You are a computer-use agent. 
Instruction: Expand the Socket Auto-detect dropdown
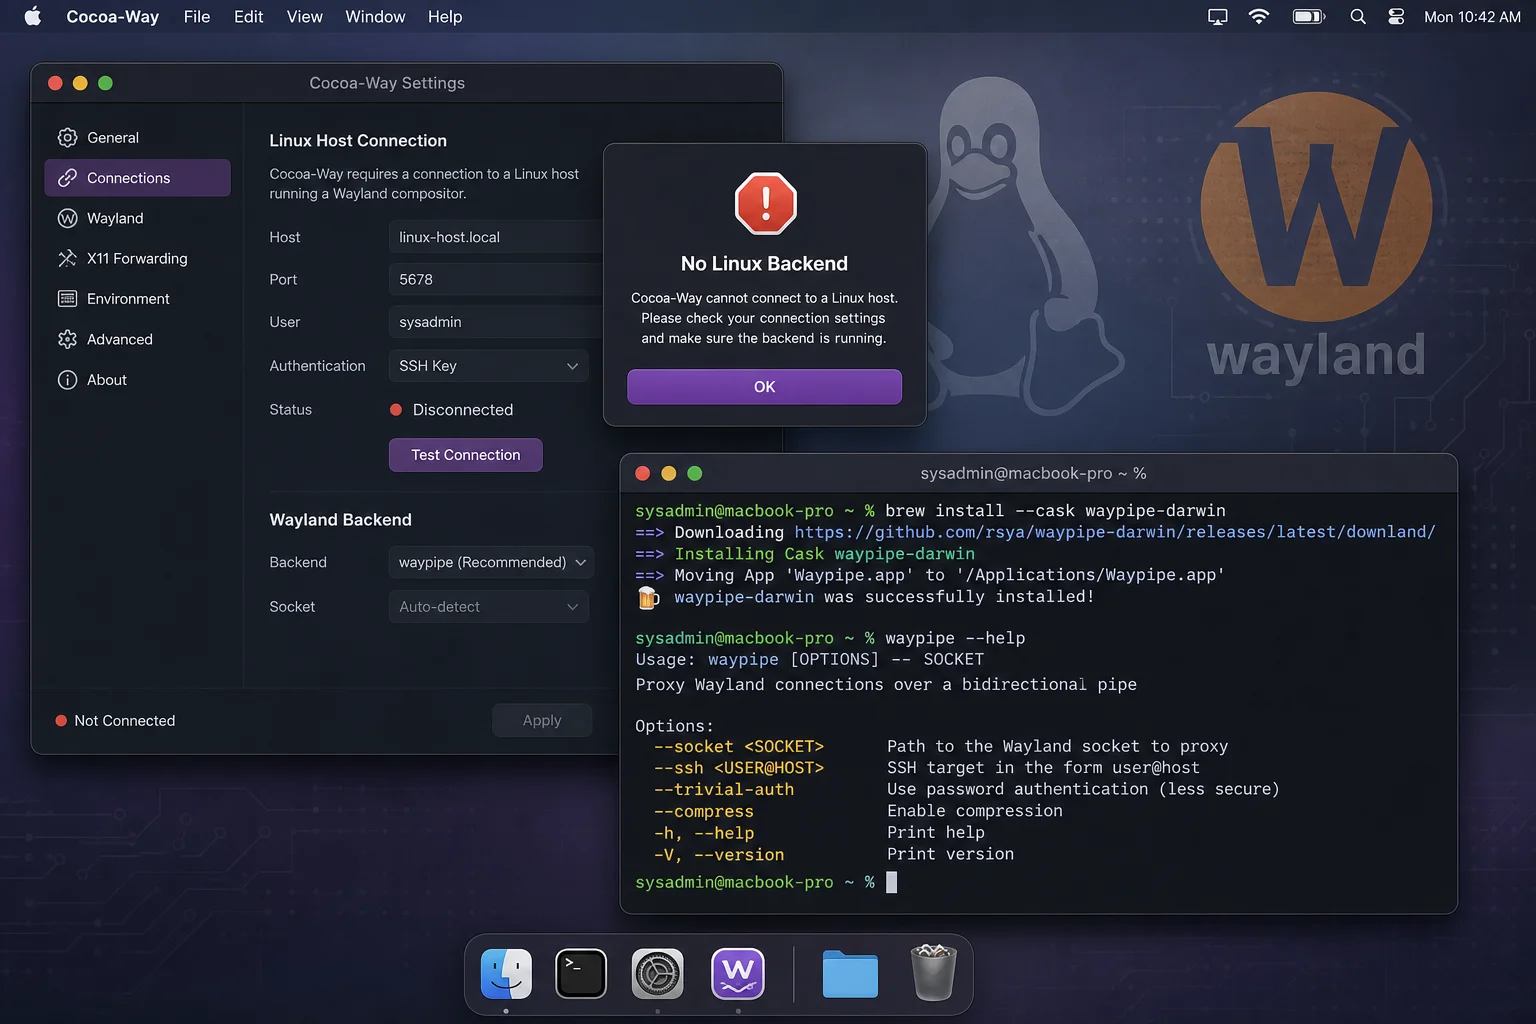click(488, 607)
